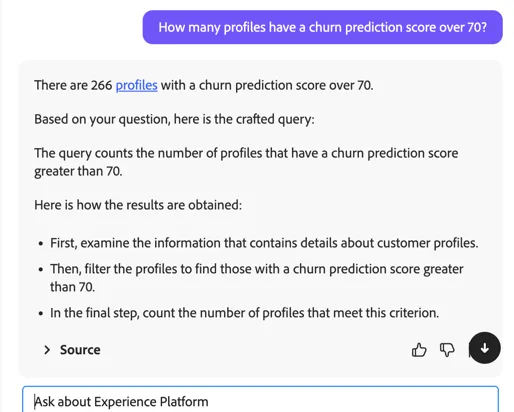Click 'Here is how the results are obtained'
514x412 pixels.
pos(138,205)
